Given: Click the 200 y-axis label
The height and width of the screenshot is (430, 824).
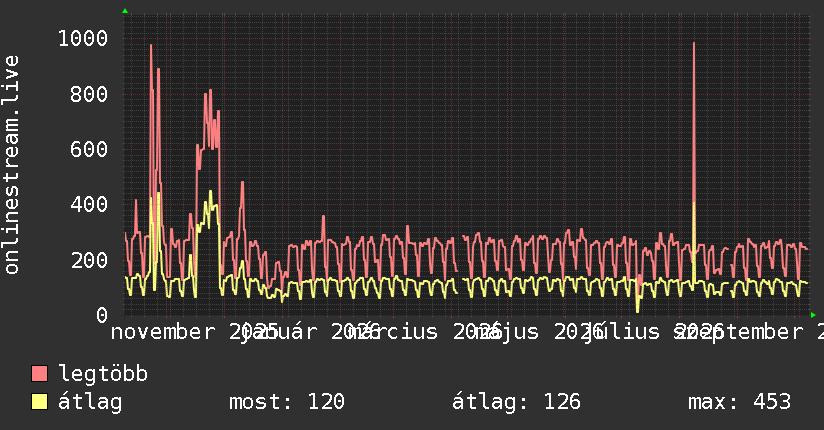Looking at the screenshot, I should point(89,260).
